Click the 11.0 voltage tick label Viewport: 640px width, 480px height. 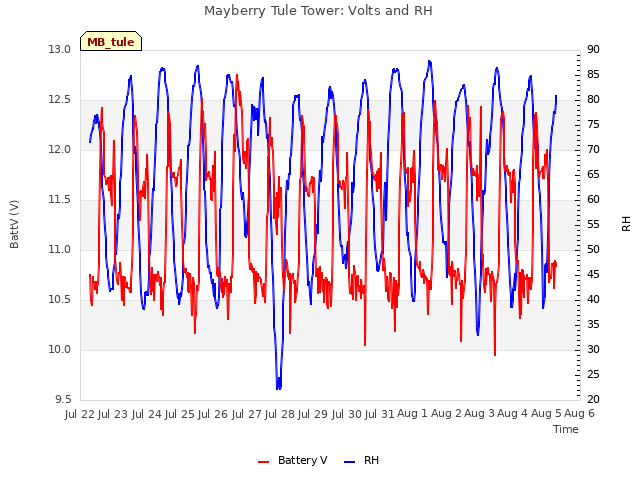click(60, 249)
